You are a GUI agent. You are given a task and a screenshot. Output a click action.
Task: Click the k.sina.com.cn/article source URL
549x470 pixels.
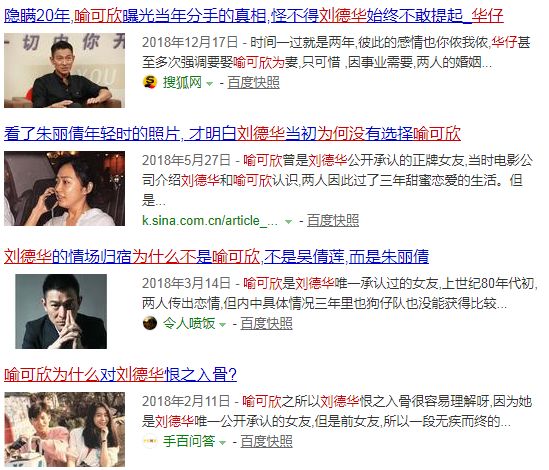pyautogui.click(x=210, y=221)
